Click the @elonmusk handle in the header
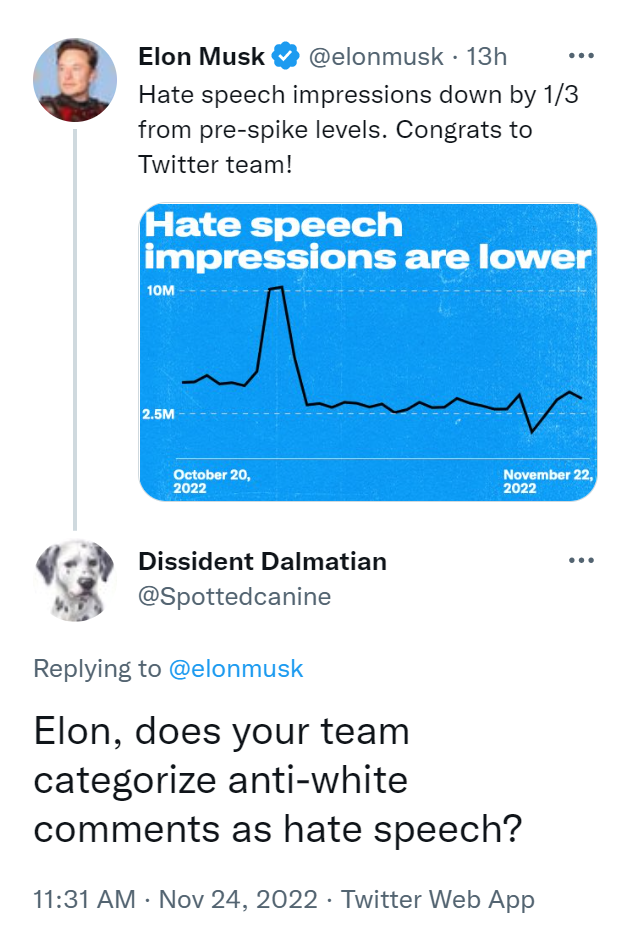 [x=375, y=57]
